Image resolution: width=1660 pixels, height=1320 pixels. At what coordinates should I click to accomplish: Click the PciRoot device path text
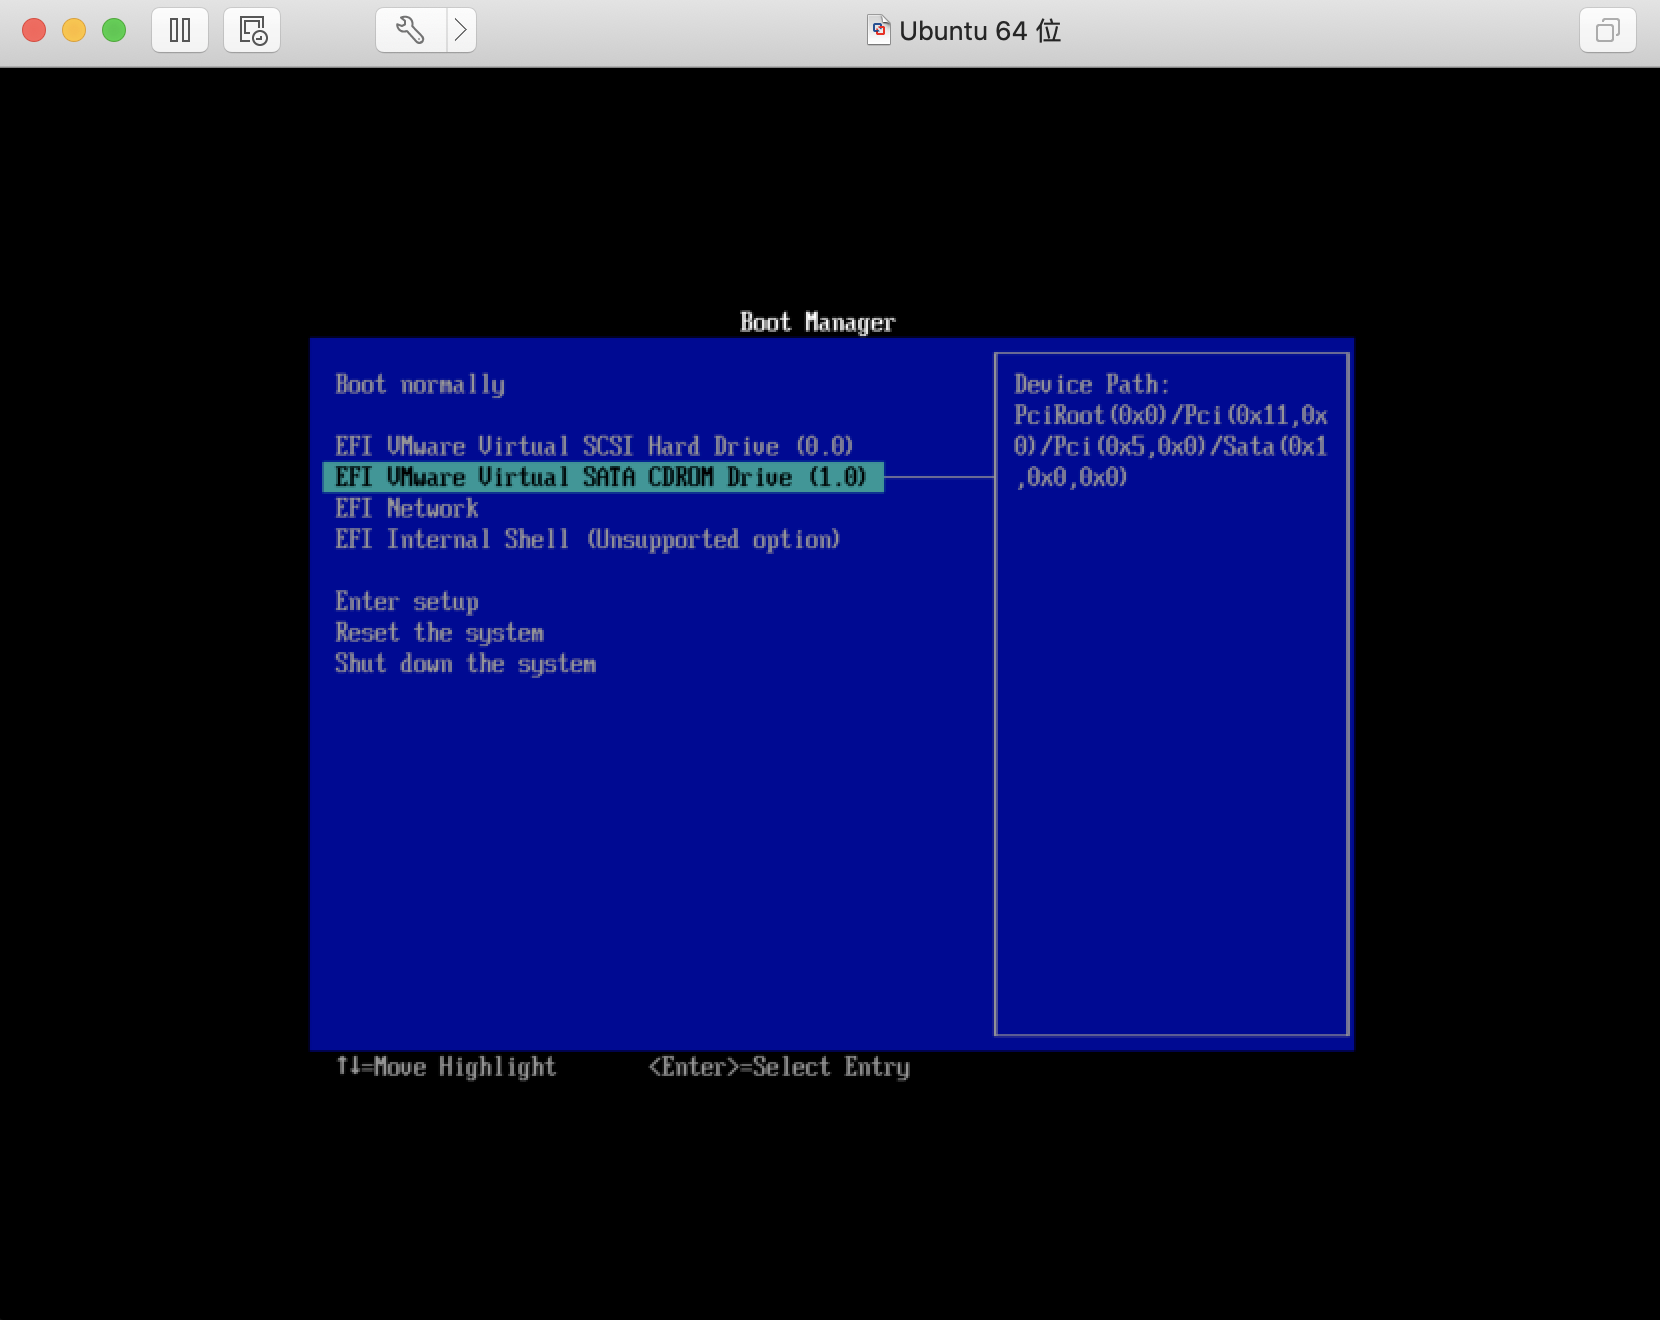point(1171,446)
